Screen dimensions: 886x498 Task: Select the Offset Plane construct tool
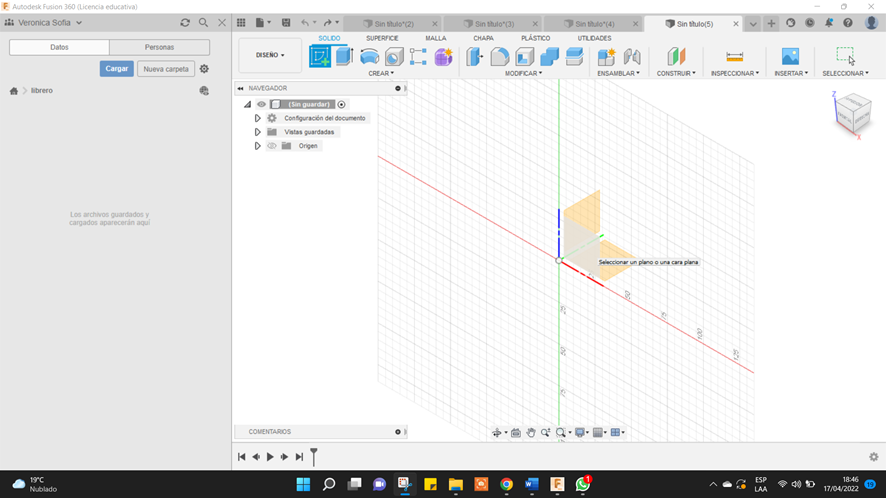[676, 57]
